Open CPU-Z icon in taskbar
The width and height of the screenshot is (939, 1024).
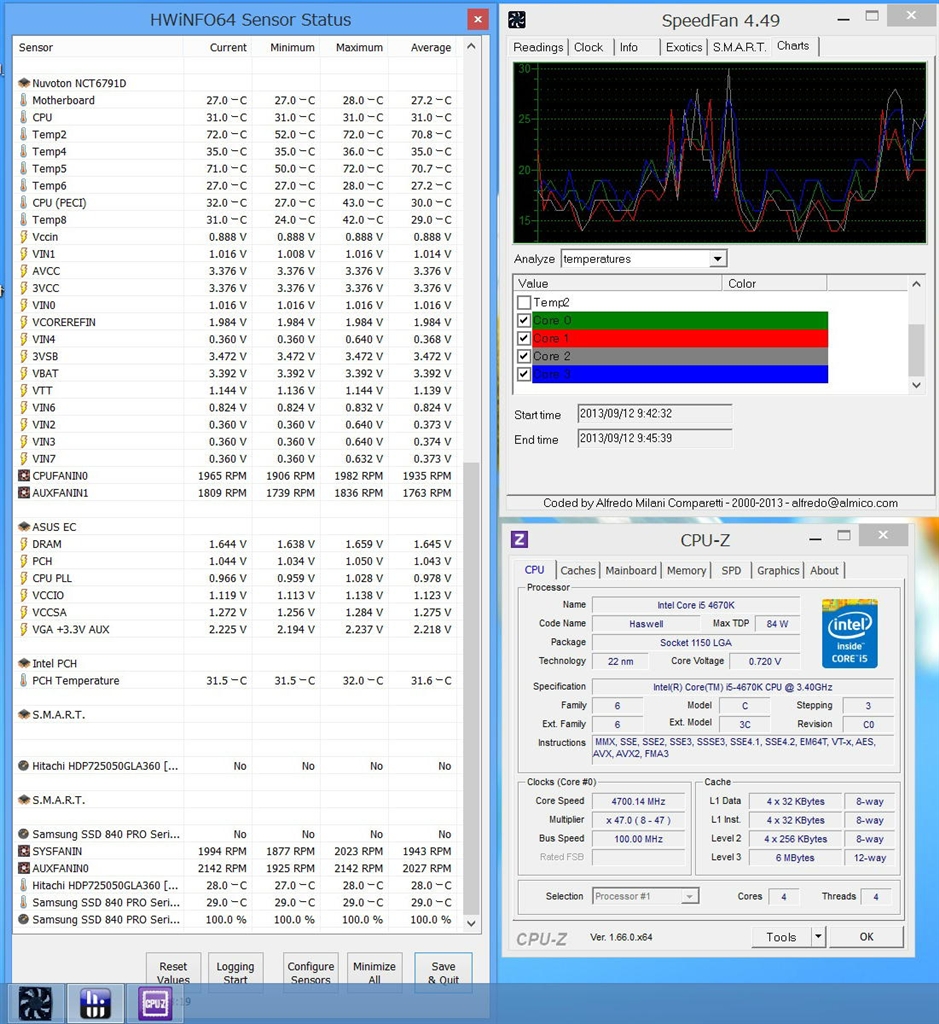click(x=155, y=1003)
